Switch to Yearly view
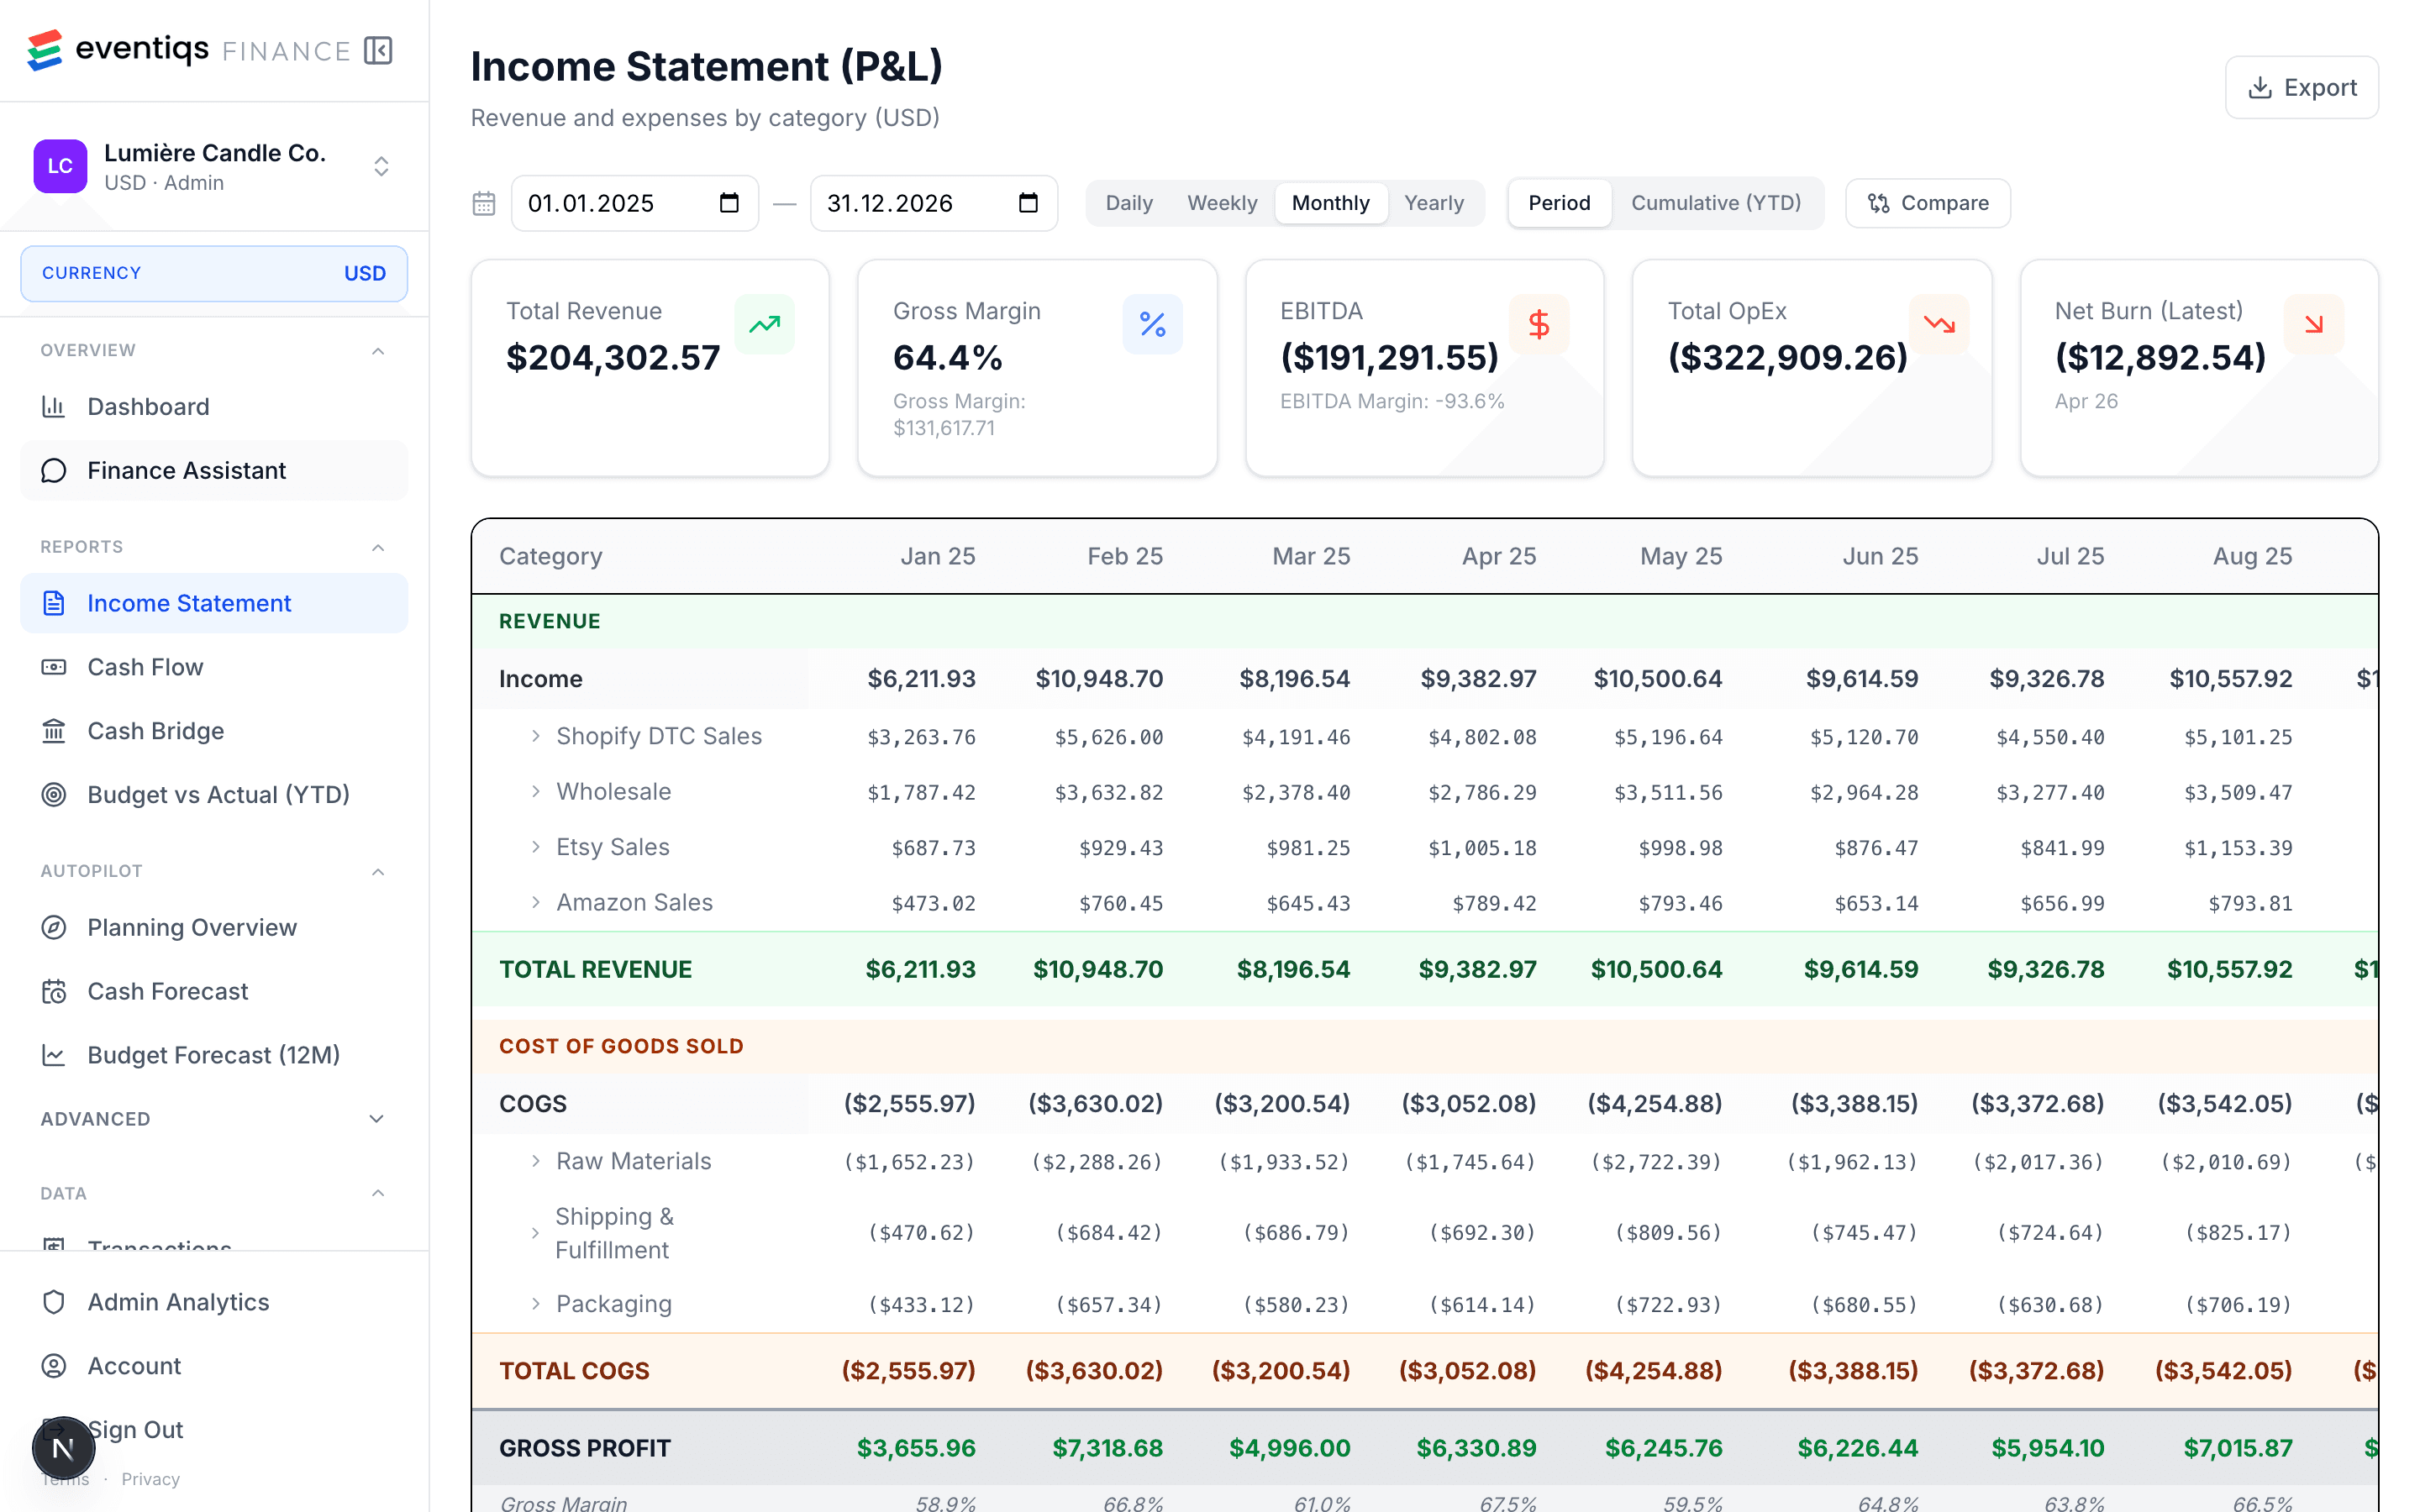2420x1512 pixels. (1434, 203)
